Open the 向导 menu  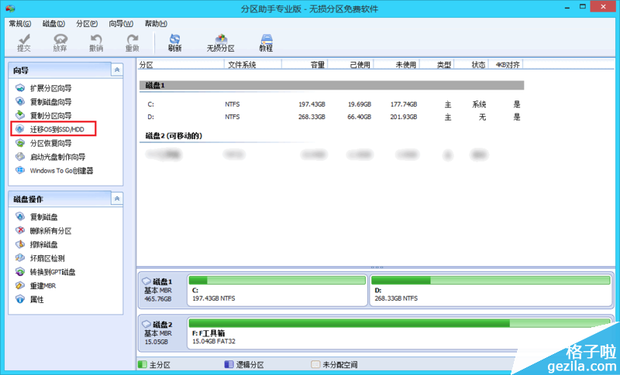tap(121, 24)
